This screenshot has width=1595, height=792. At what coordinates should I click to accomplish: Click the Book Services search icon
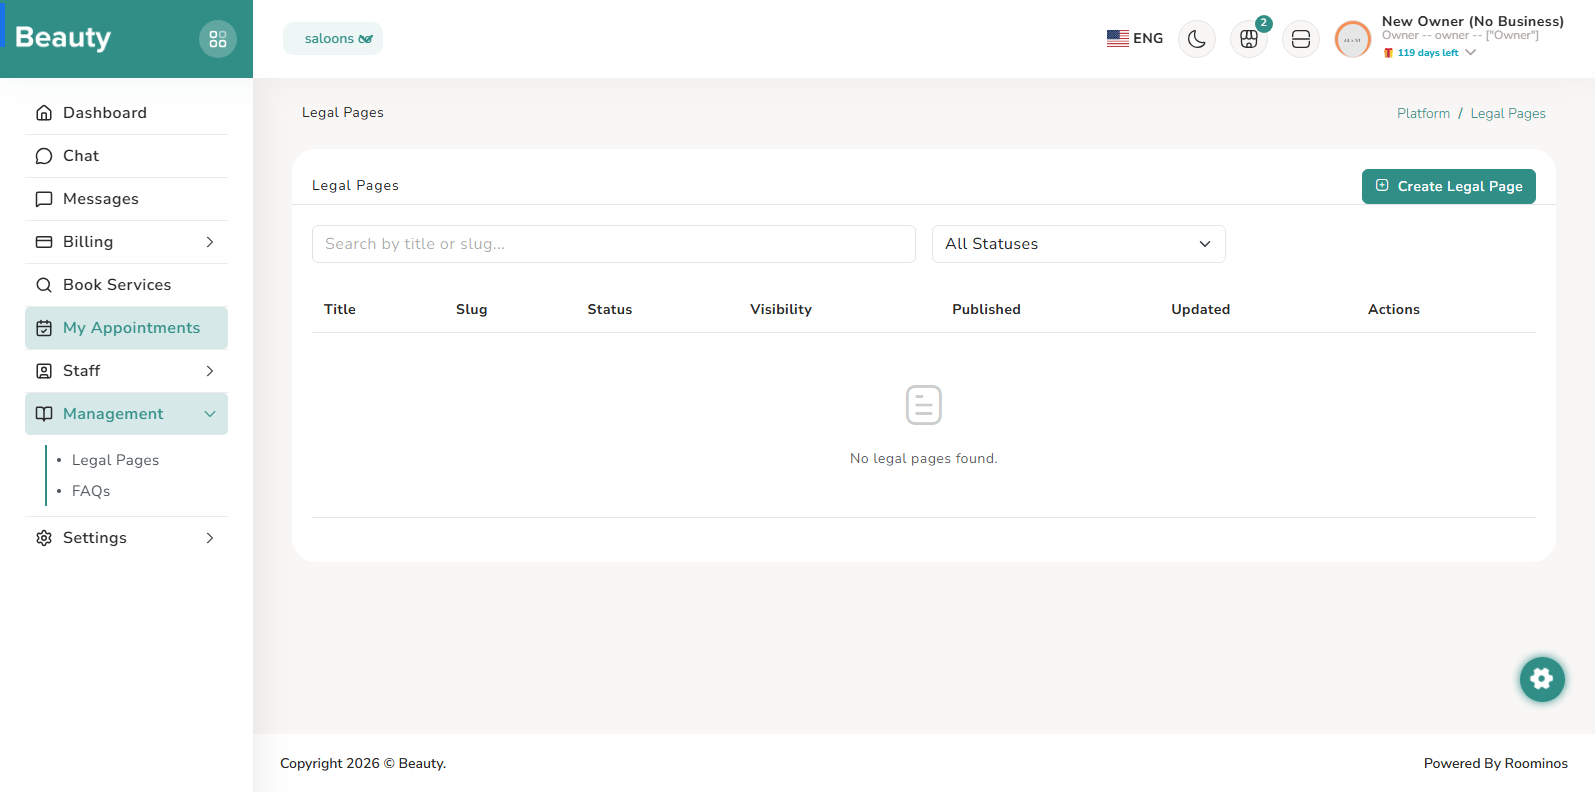pyautogui.click(x=44, y=285)
